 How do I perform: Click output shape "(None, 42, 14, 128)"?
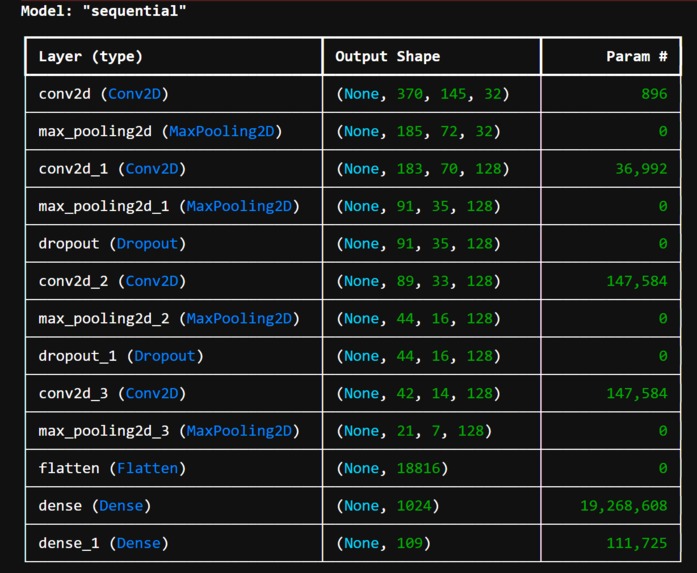(418, 393)
